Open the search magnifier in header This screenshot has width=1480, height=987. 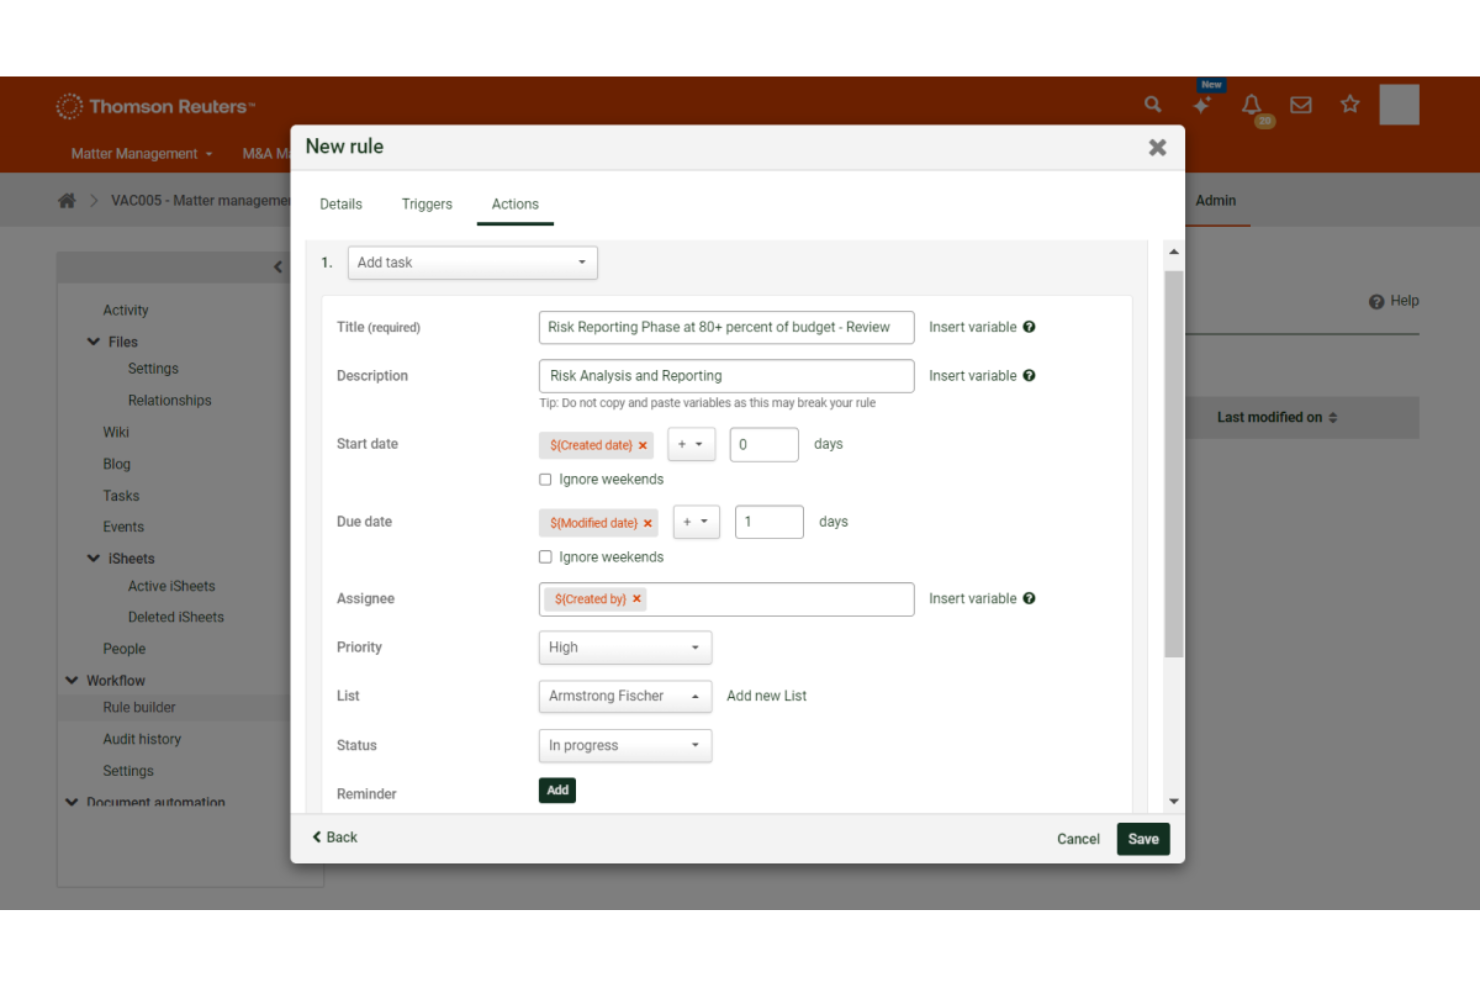point(1153,104)
